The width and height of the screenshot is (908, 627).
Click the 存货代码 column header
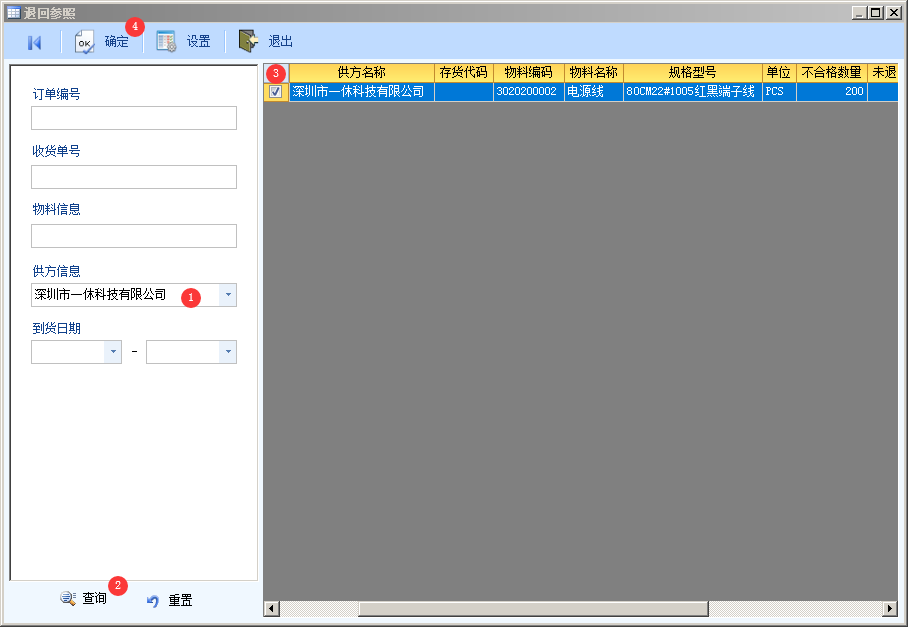click(464, 72)
